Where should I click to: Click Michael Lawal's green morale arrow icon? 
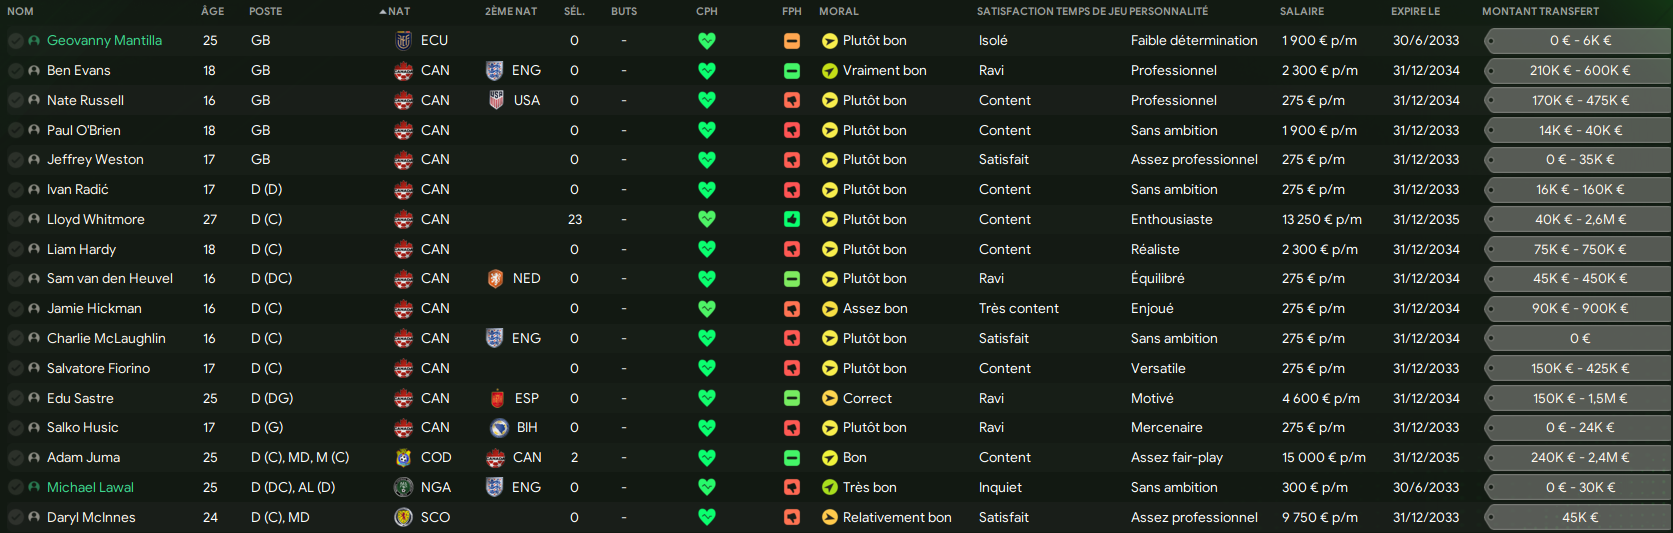[x=830, y=488]
